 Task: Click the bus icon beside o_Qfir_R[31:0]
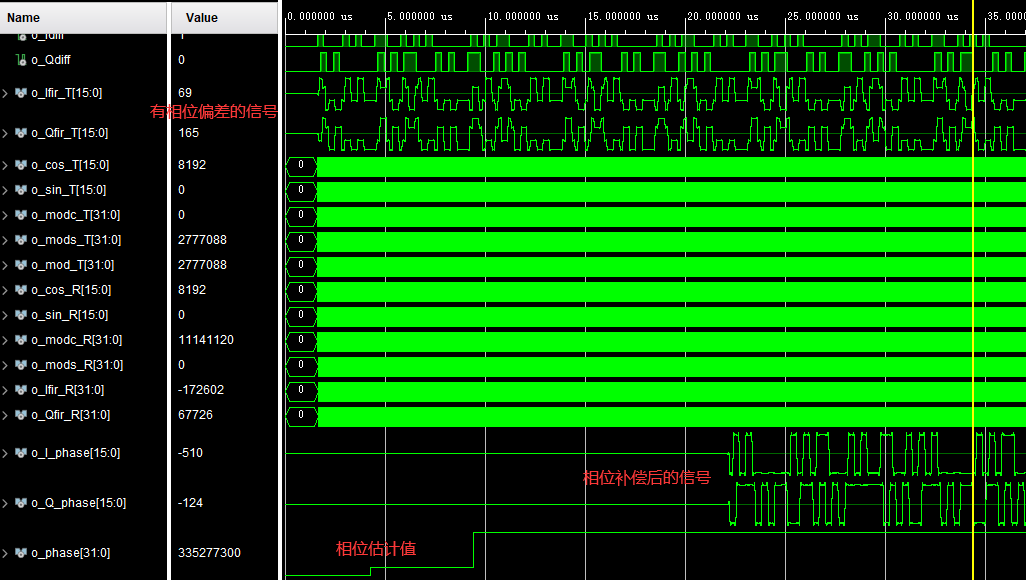tap(21, 414)
